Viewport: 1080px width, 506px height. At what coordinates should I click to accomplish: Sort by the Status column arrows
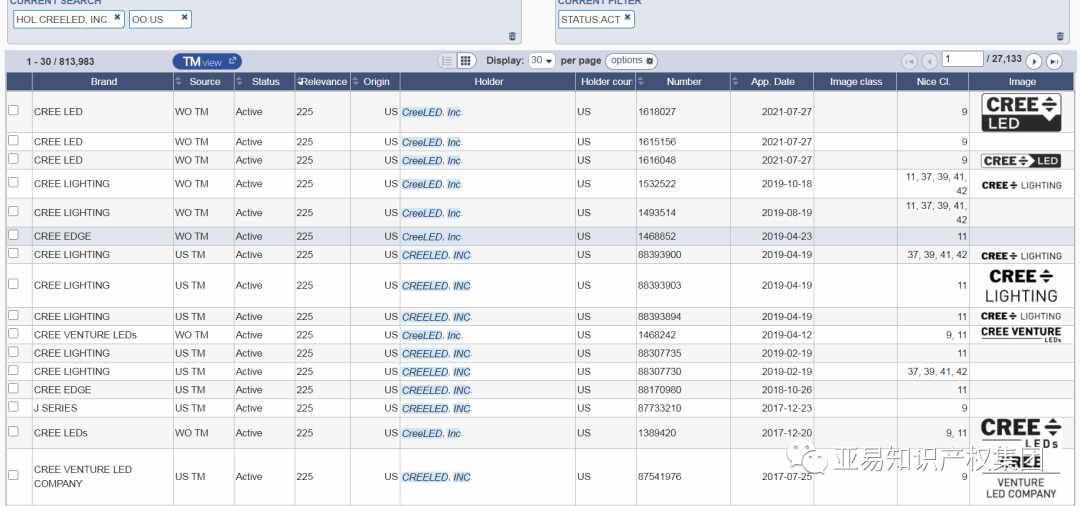[x=240, y=82]
